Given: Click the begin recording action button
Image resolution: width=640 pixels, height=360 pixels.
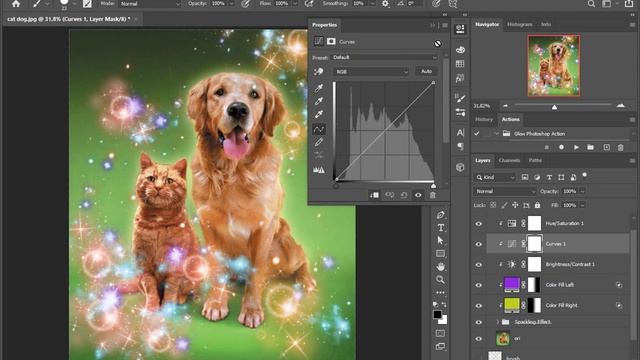Looking at the screenshot, I should [561, 147].
